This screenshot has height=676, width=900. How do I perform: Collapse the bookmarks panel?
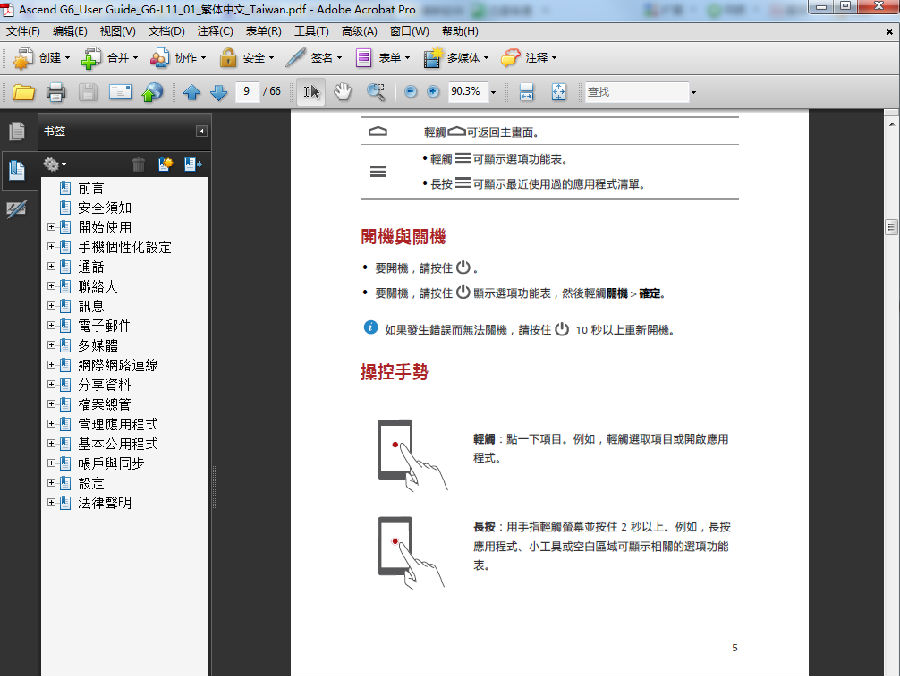pos(201,131)
